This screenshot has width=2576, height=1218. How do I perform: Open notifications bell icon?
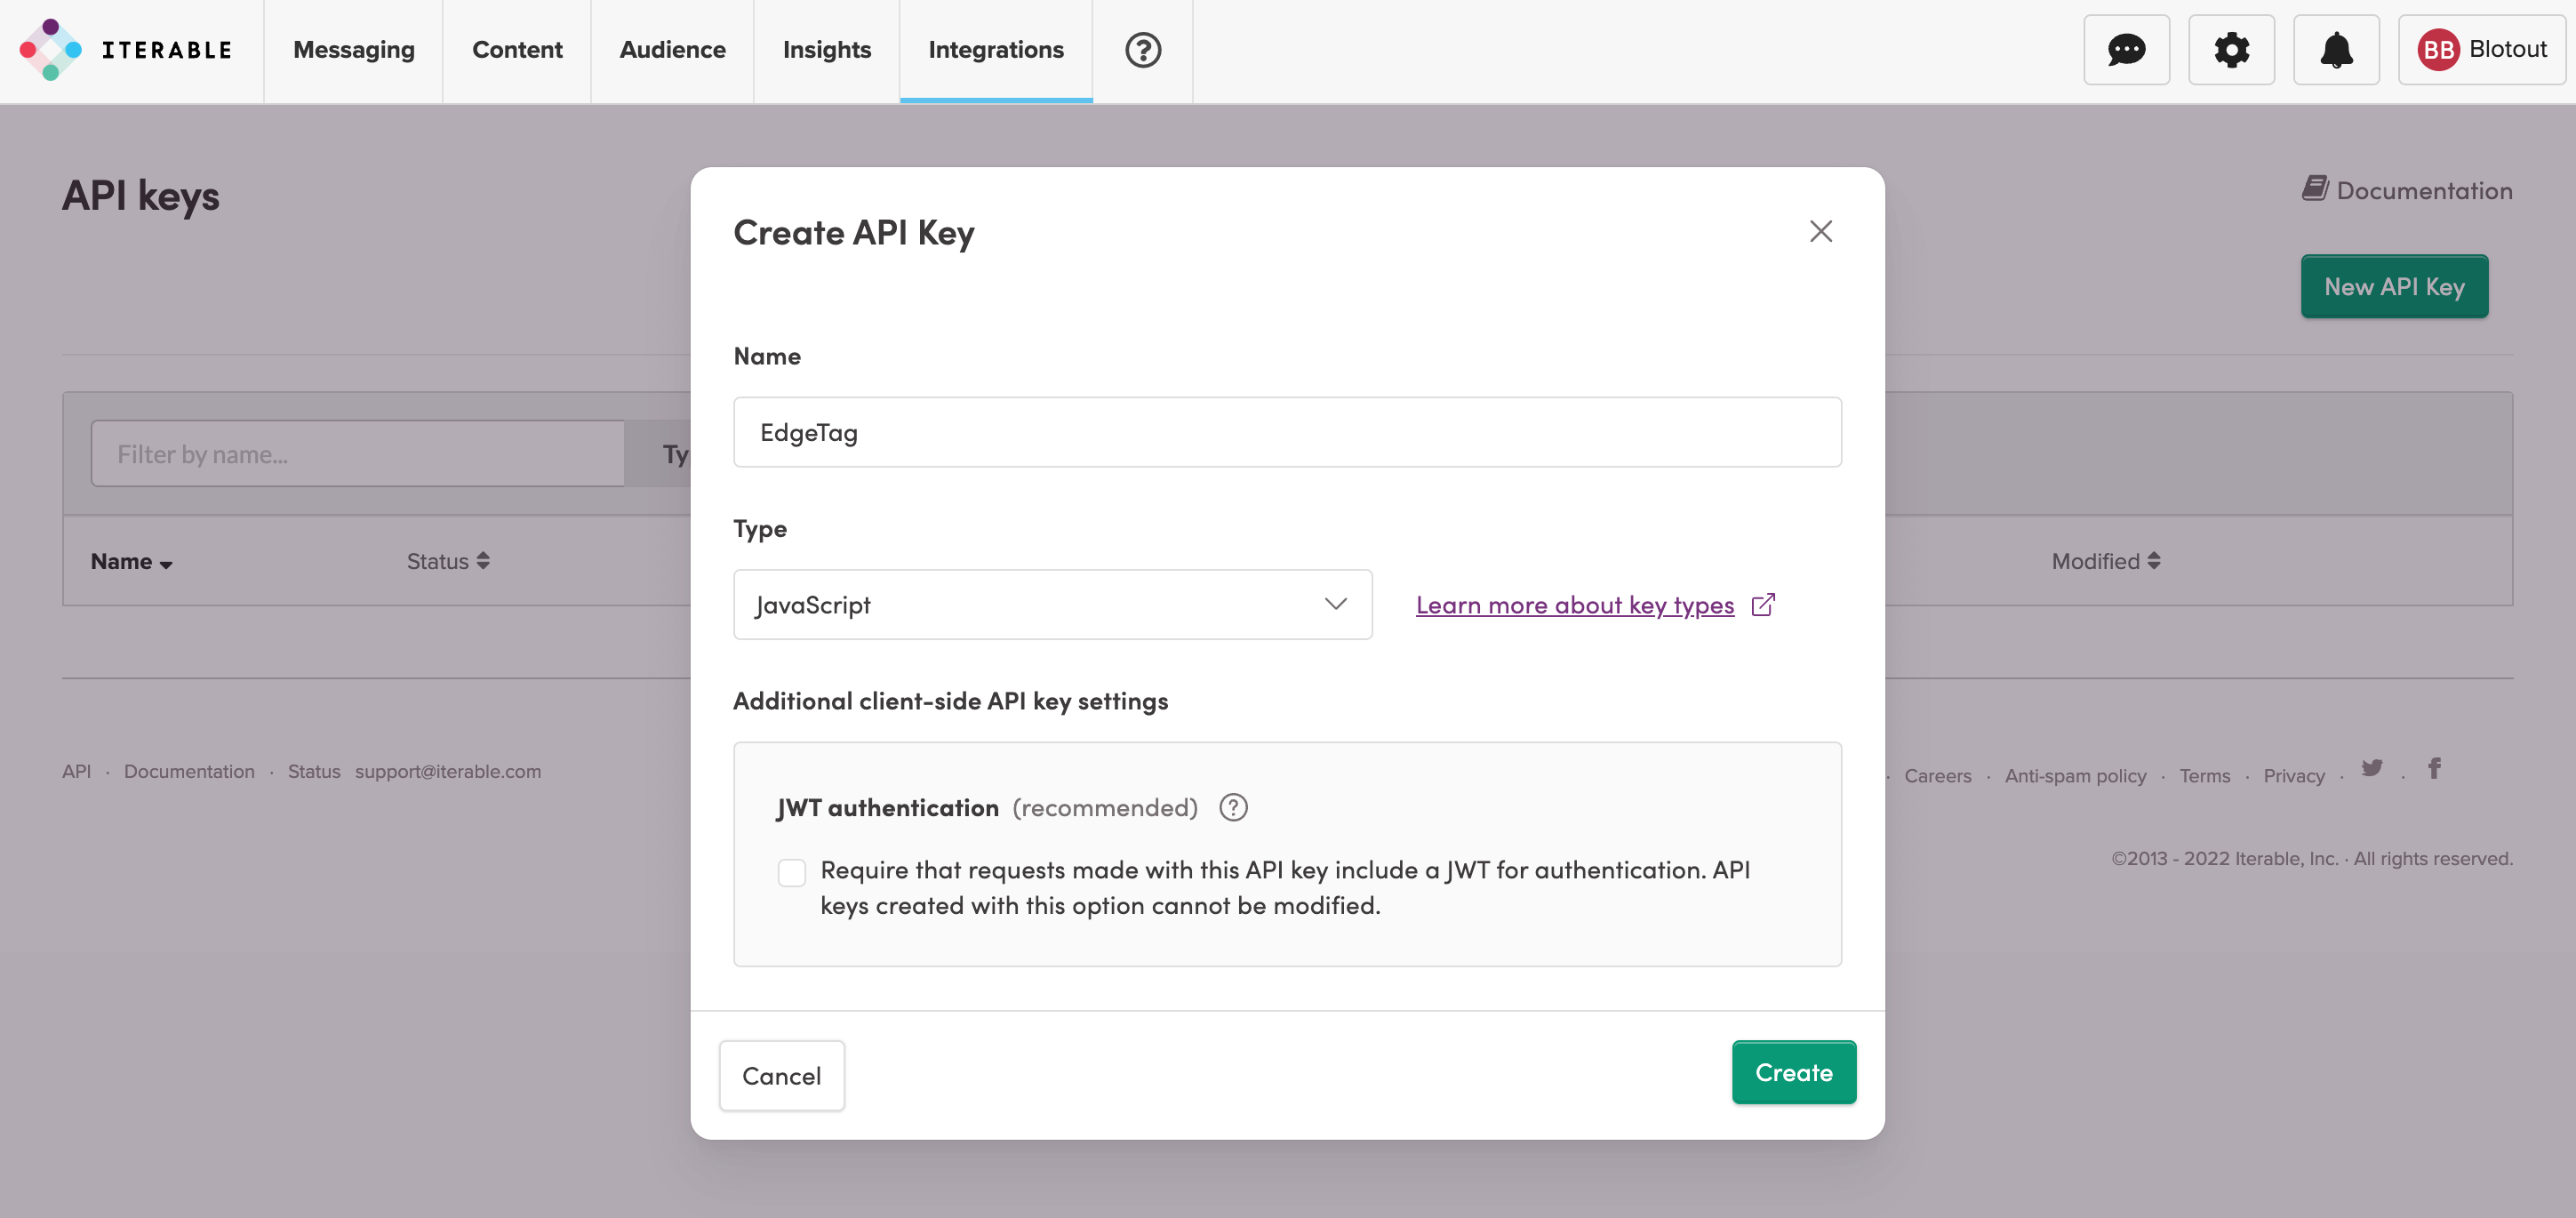click(2336, 50)
